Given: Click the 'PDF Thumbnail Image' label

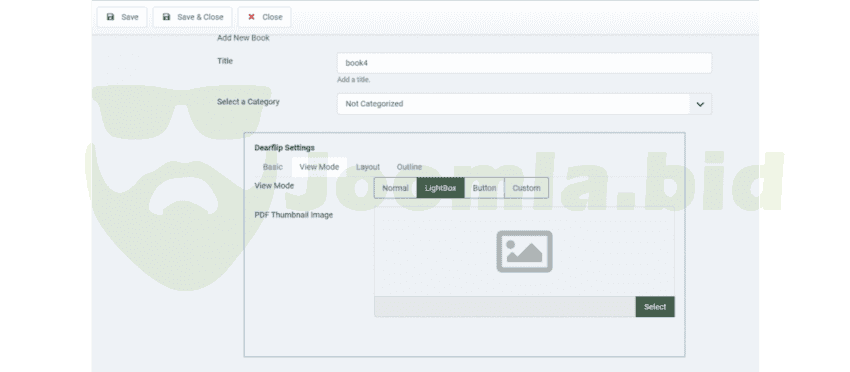Looking at the screenshot, I should [x=294, y=215].
